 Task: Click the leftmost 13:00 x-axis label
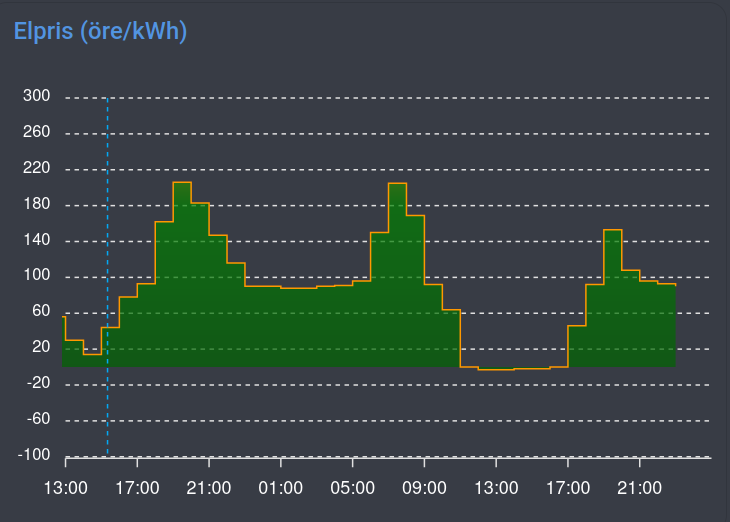[65, 489]
